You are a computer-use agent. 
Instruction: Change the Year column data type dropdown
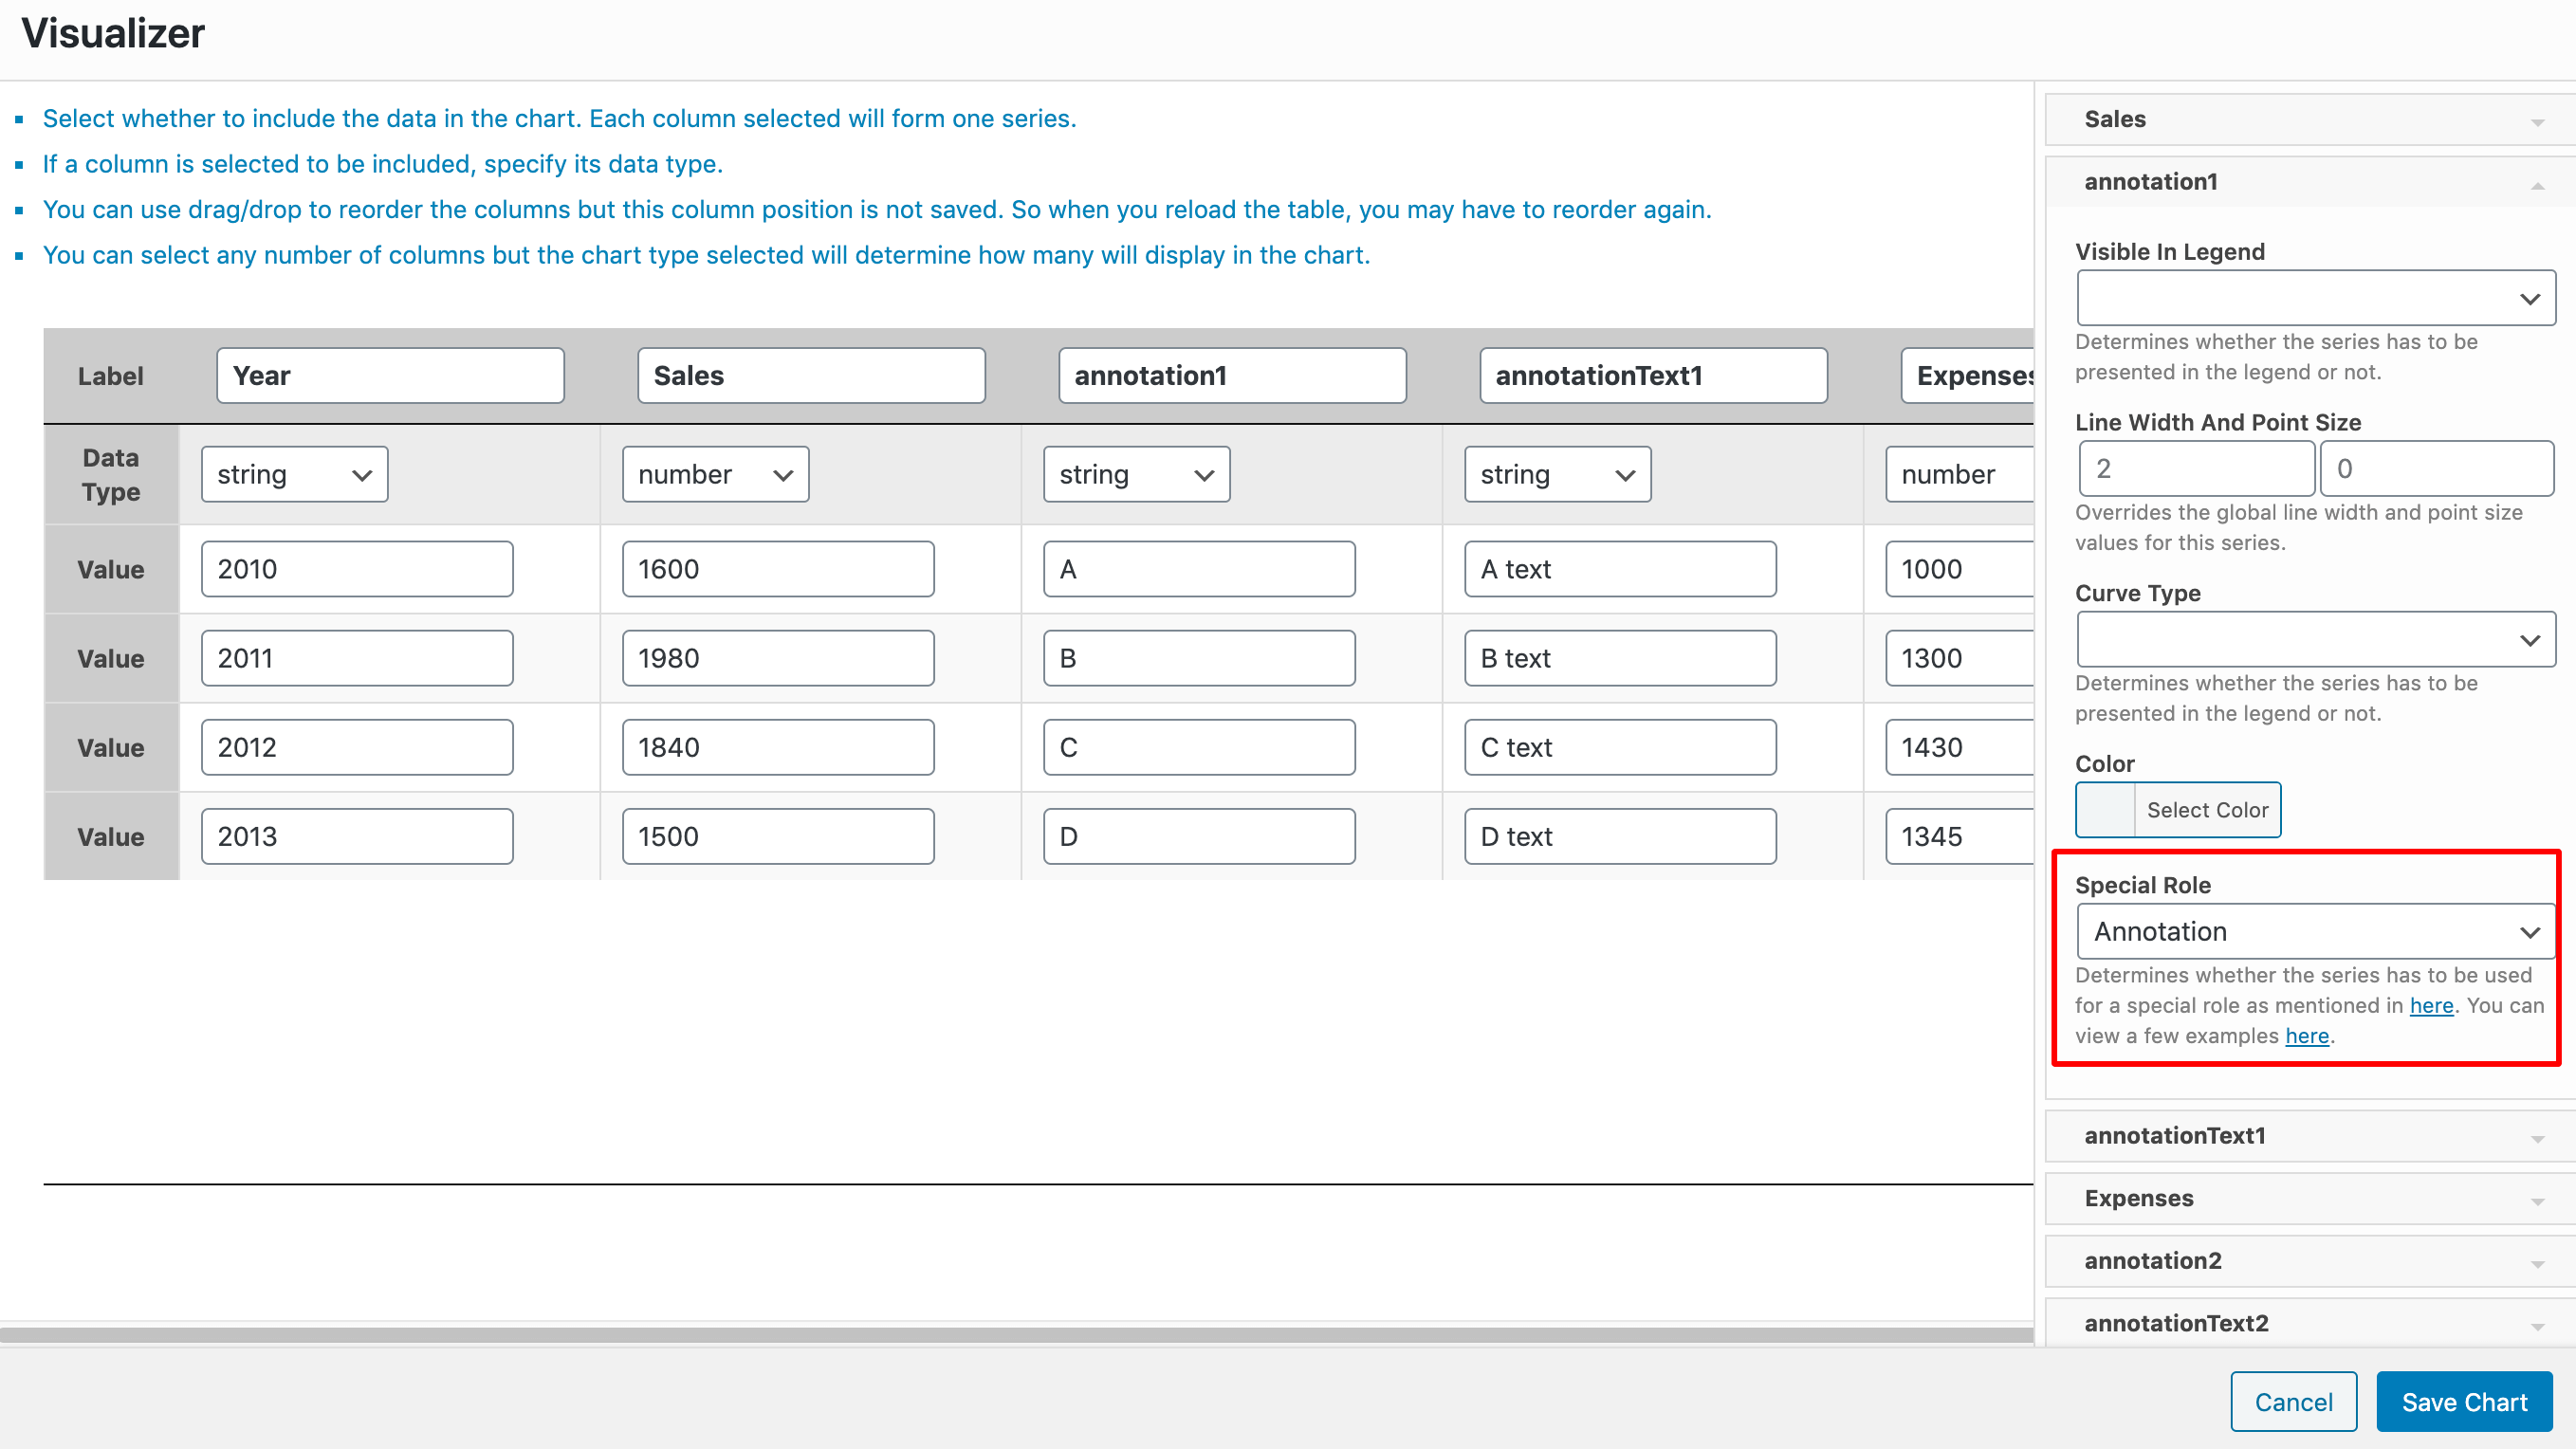coord(294,474)
